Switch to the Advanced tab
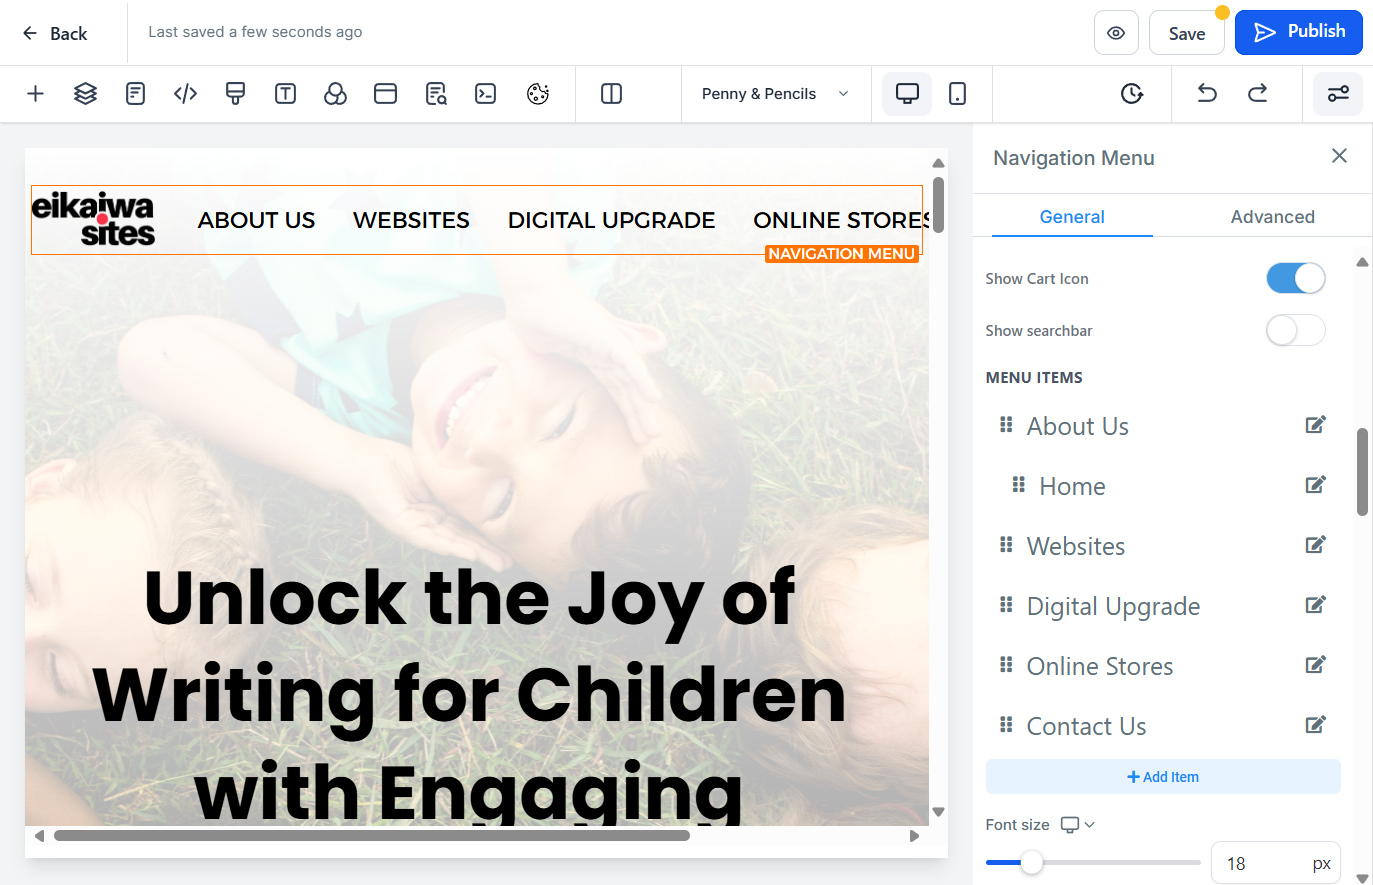 (x=1272, y=217)
